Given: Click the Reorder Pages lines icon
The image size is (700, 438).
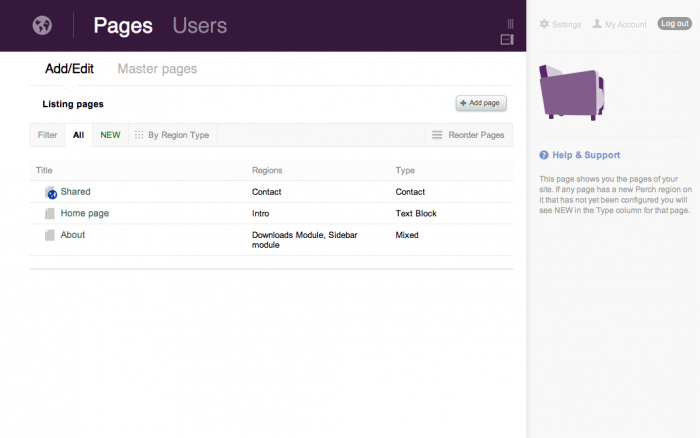Looking at the screenshot, I should [x=437, y=134].
